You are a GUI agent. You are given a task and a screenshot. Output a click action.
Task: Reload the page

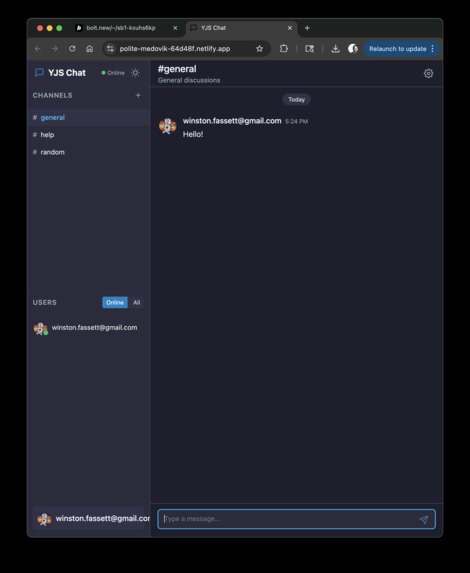point(72,49)
